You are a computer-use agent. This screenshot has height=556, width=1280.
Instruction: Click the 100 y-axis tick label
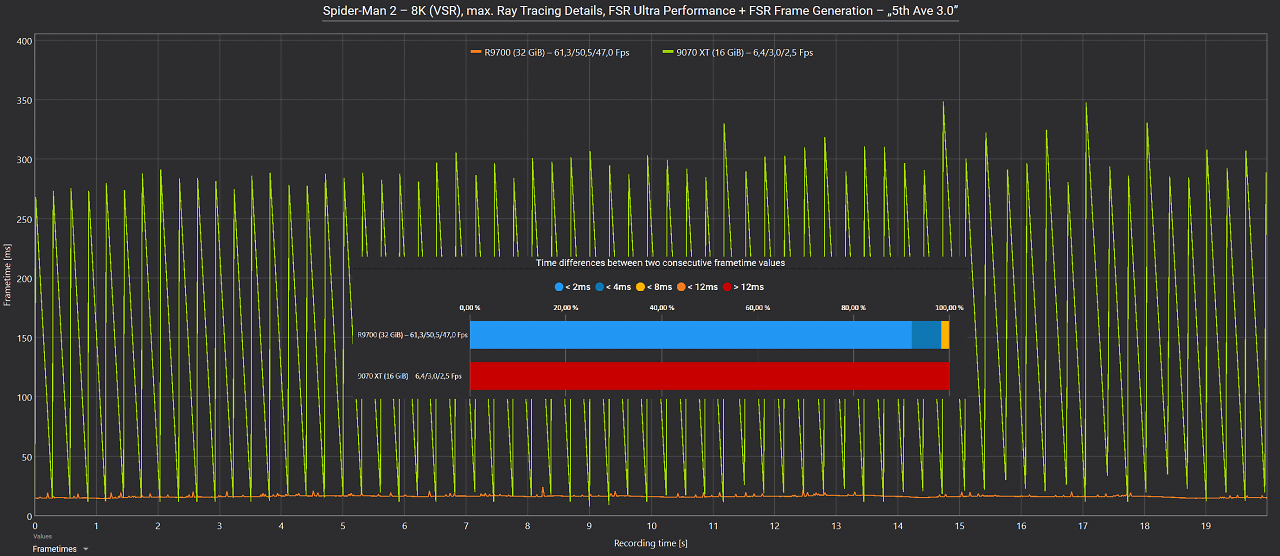click(25, 397)
